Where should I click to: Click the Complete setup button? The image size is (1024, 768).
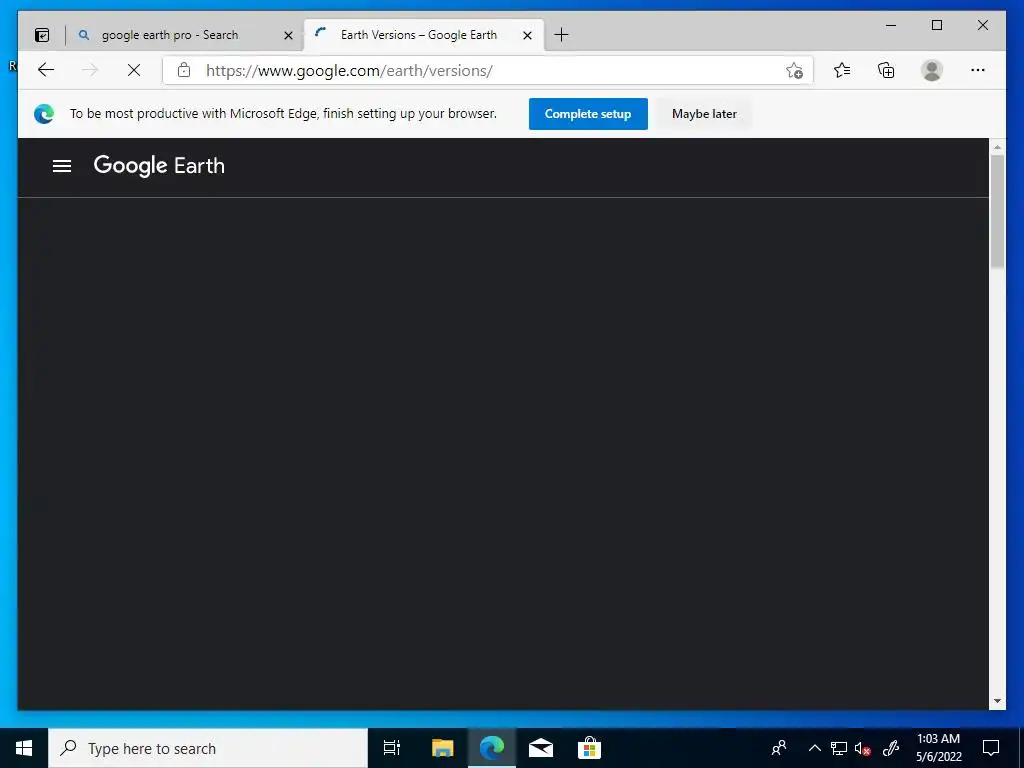(588, 114)
